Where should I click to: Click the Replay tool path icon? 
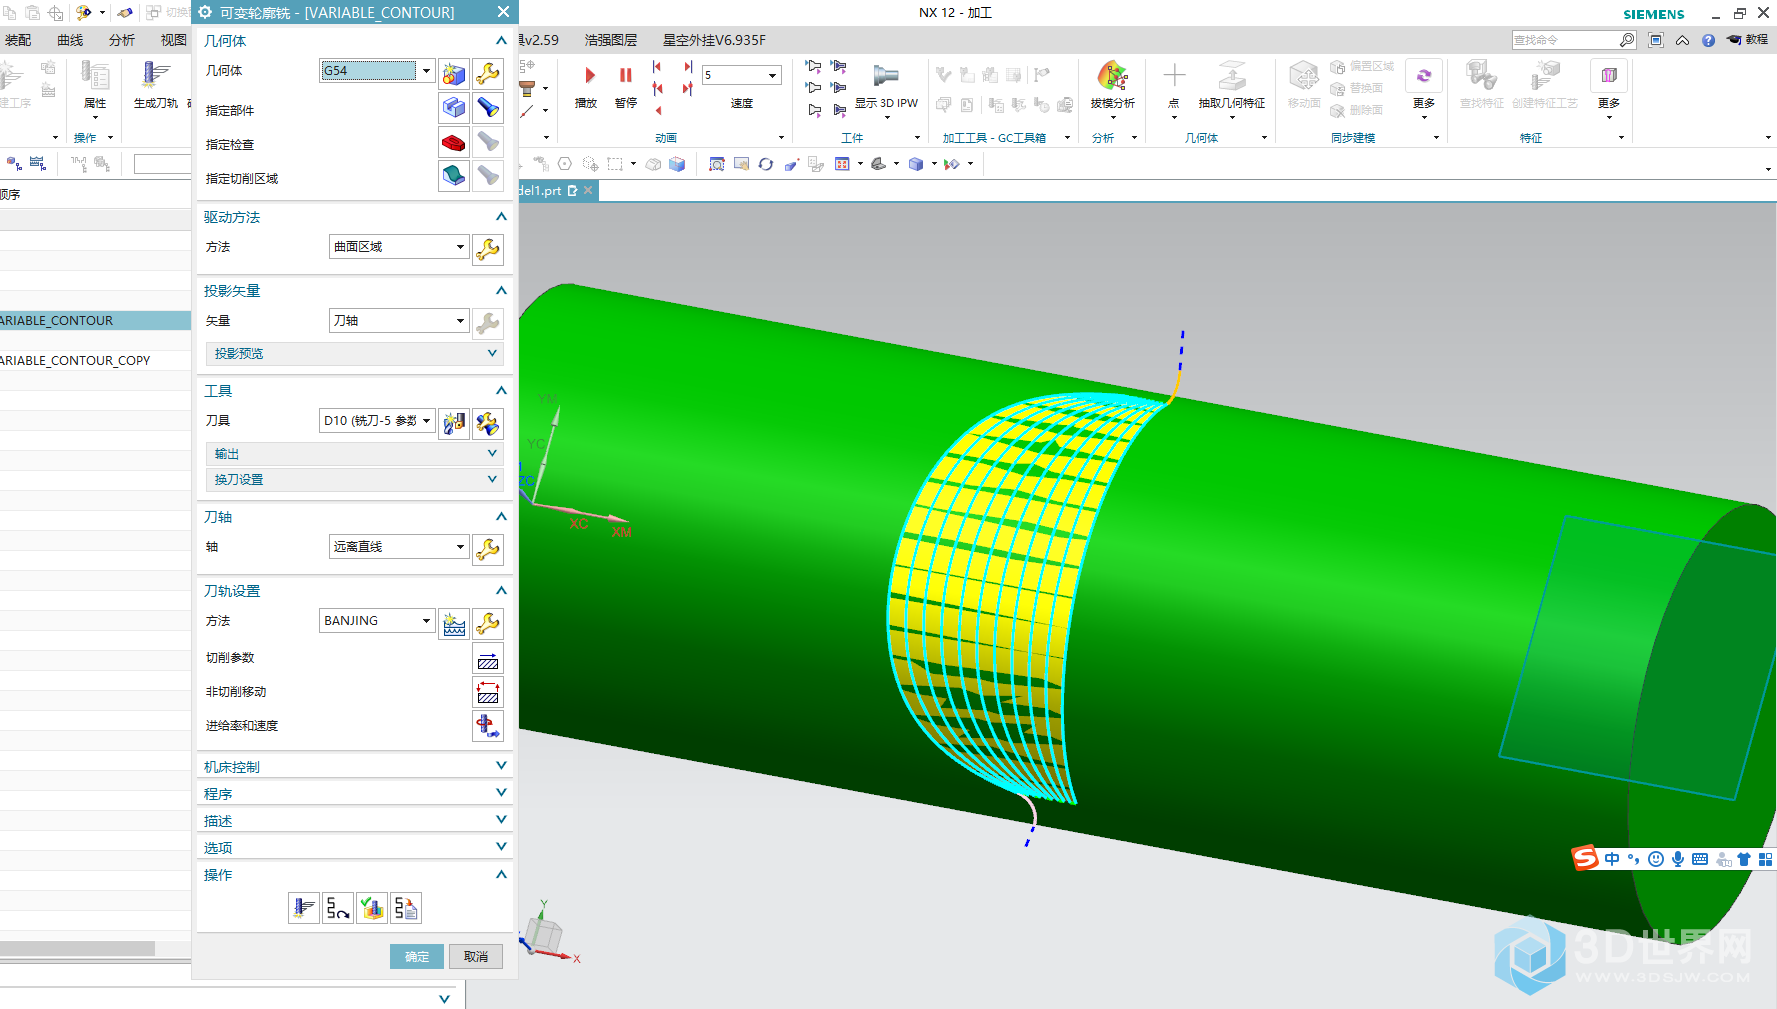(338, 908)
